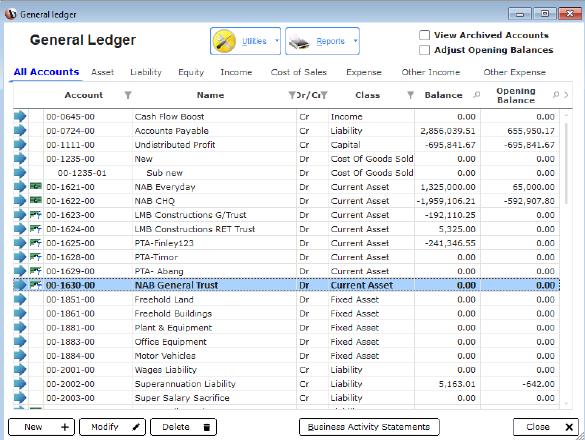
Task: Select account number 00-1883-00
Action: pyautogui.click(x=71, y=342)
